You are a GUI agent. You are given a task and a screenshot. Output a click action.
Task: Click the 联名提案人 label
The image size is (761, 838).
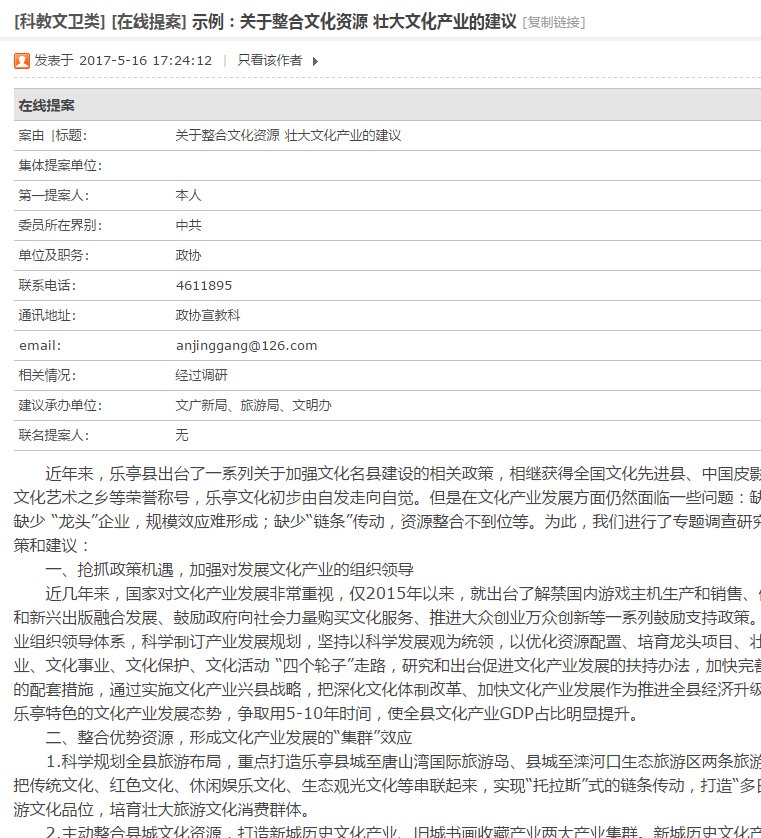[54, 434]
